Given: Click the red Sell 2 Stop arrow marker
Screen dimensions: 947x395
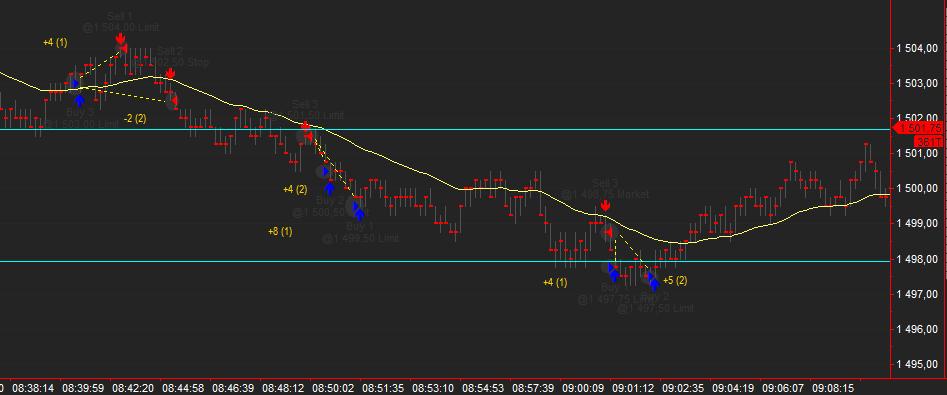Looking at the screenshot, I should pyautogui.click(x=170, y=74).
